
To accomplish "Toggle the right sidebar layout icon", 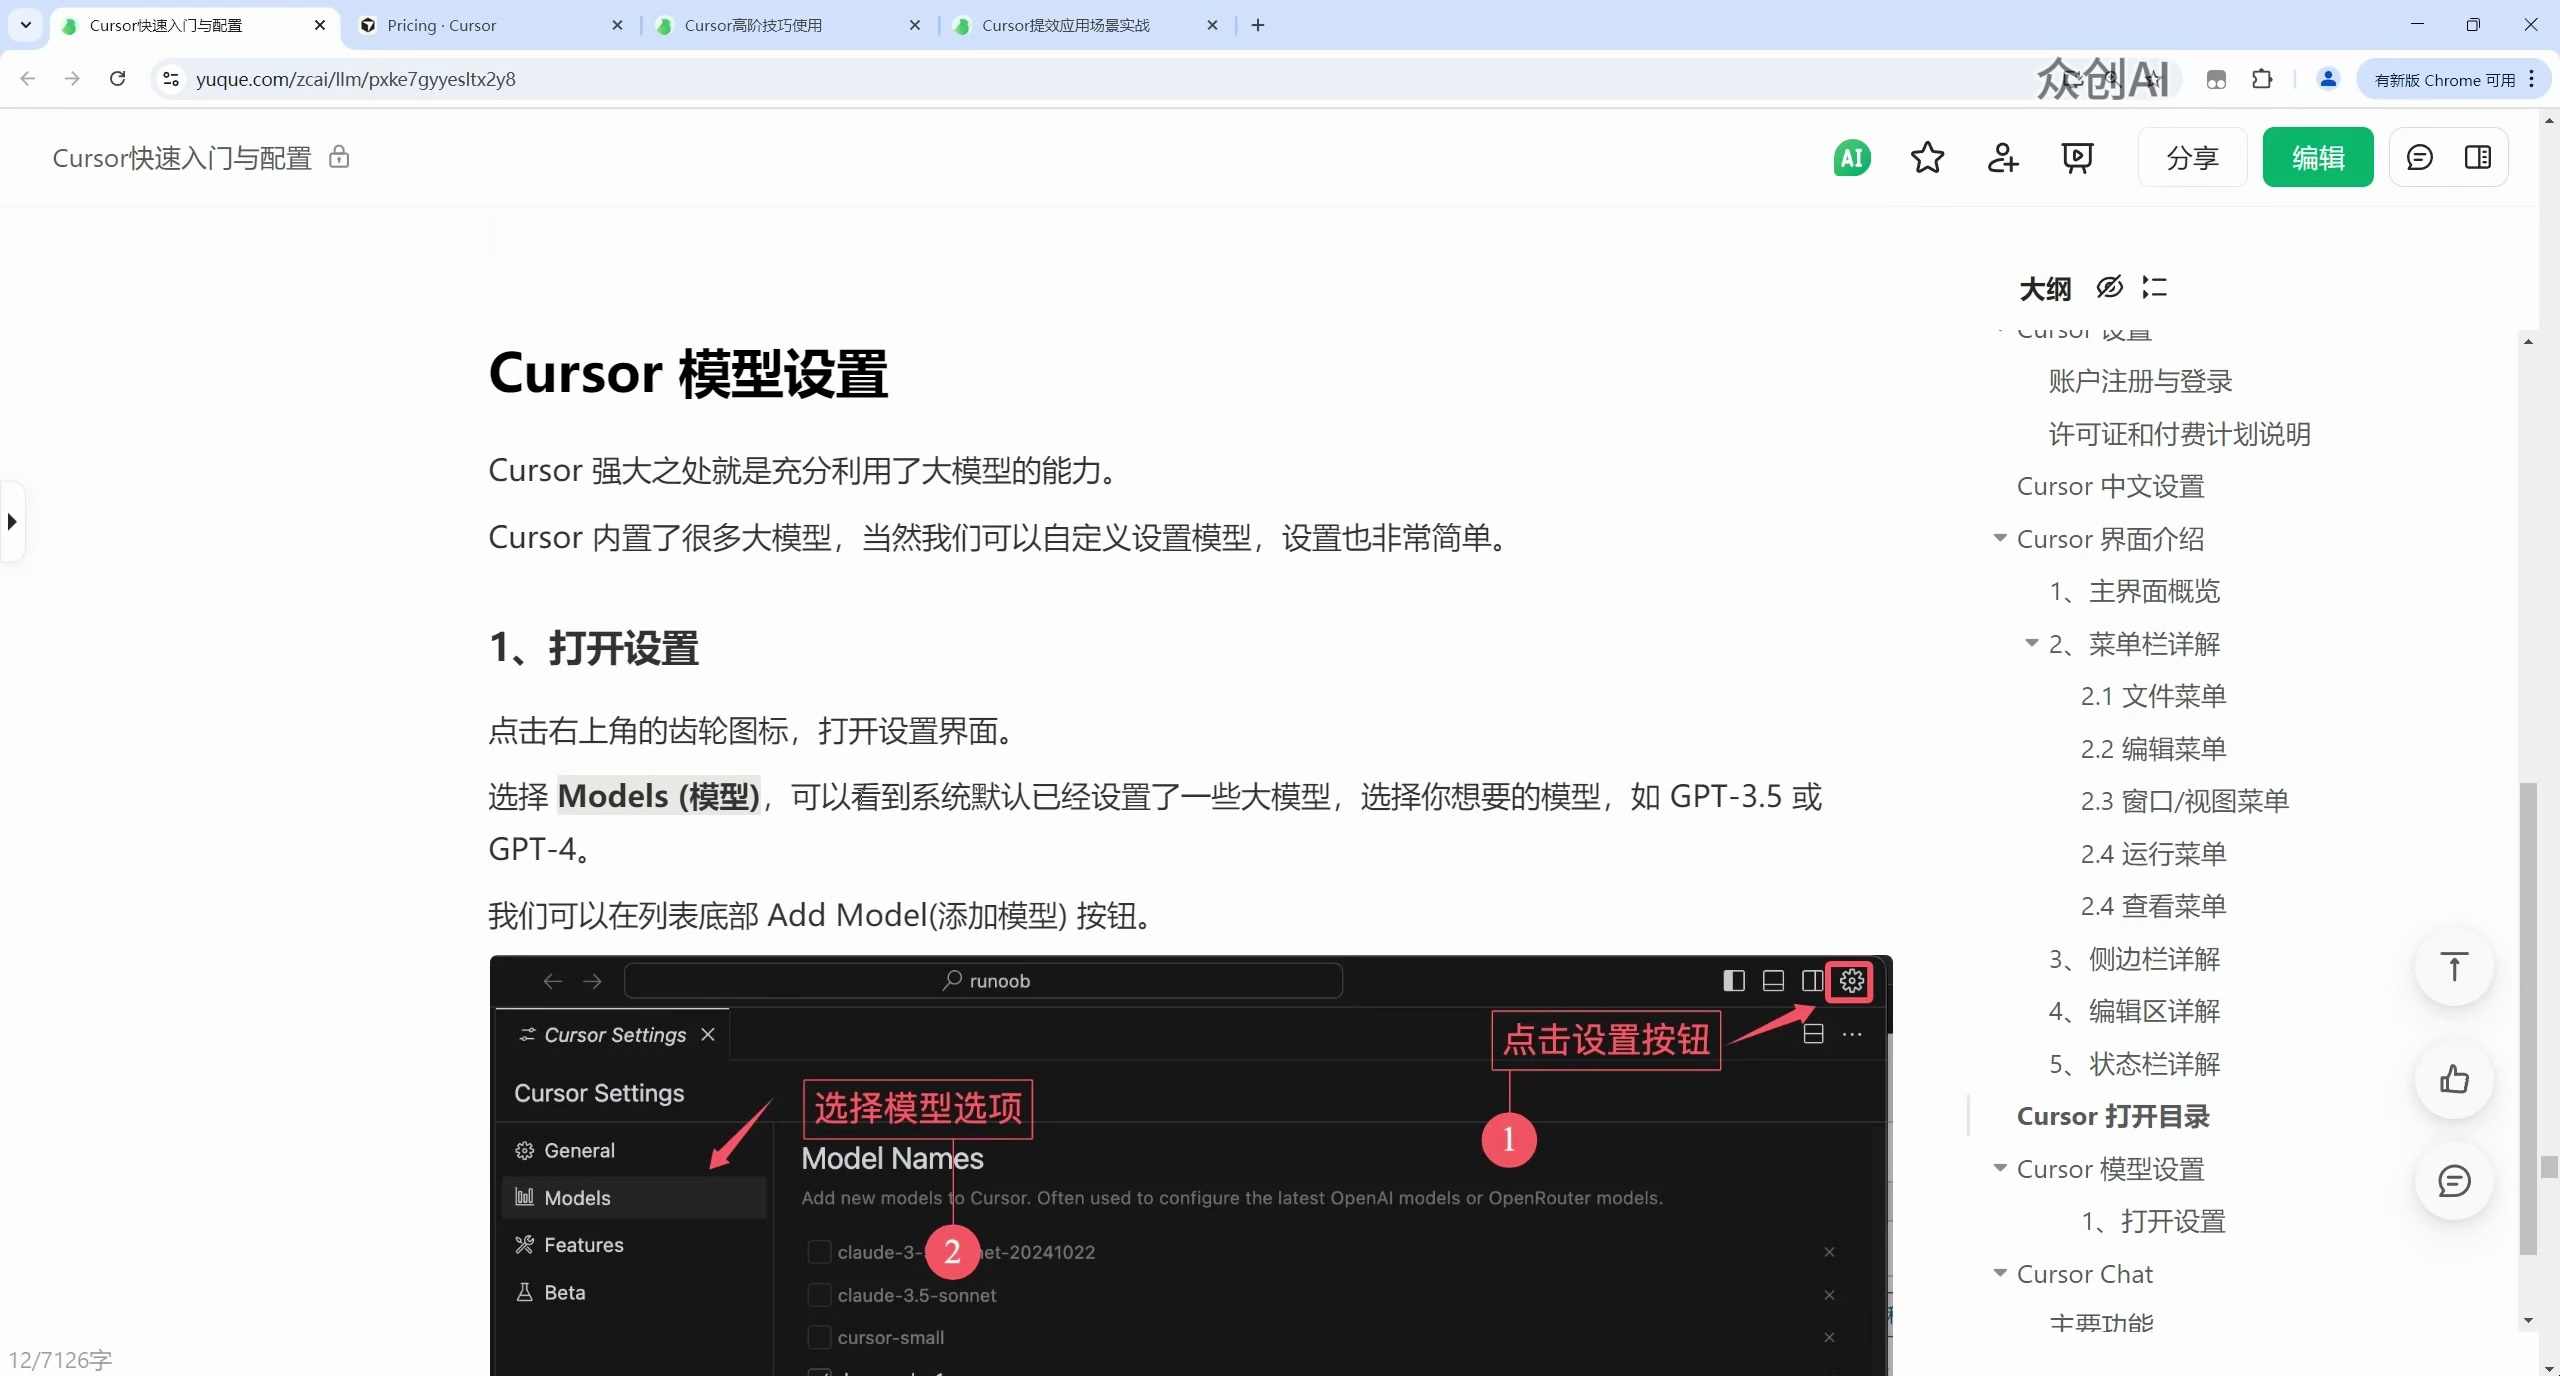I will click(x=2478, y=158).
